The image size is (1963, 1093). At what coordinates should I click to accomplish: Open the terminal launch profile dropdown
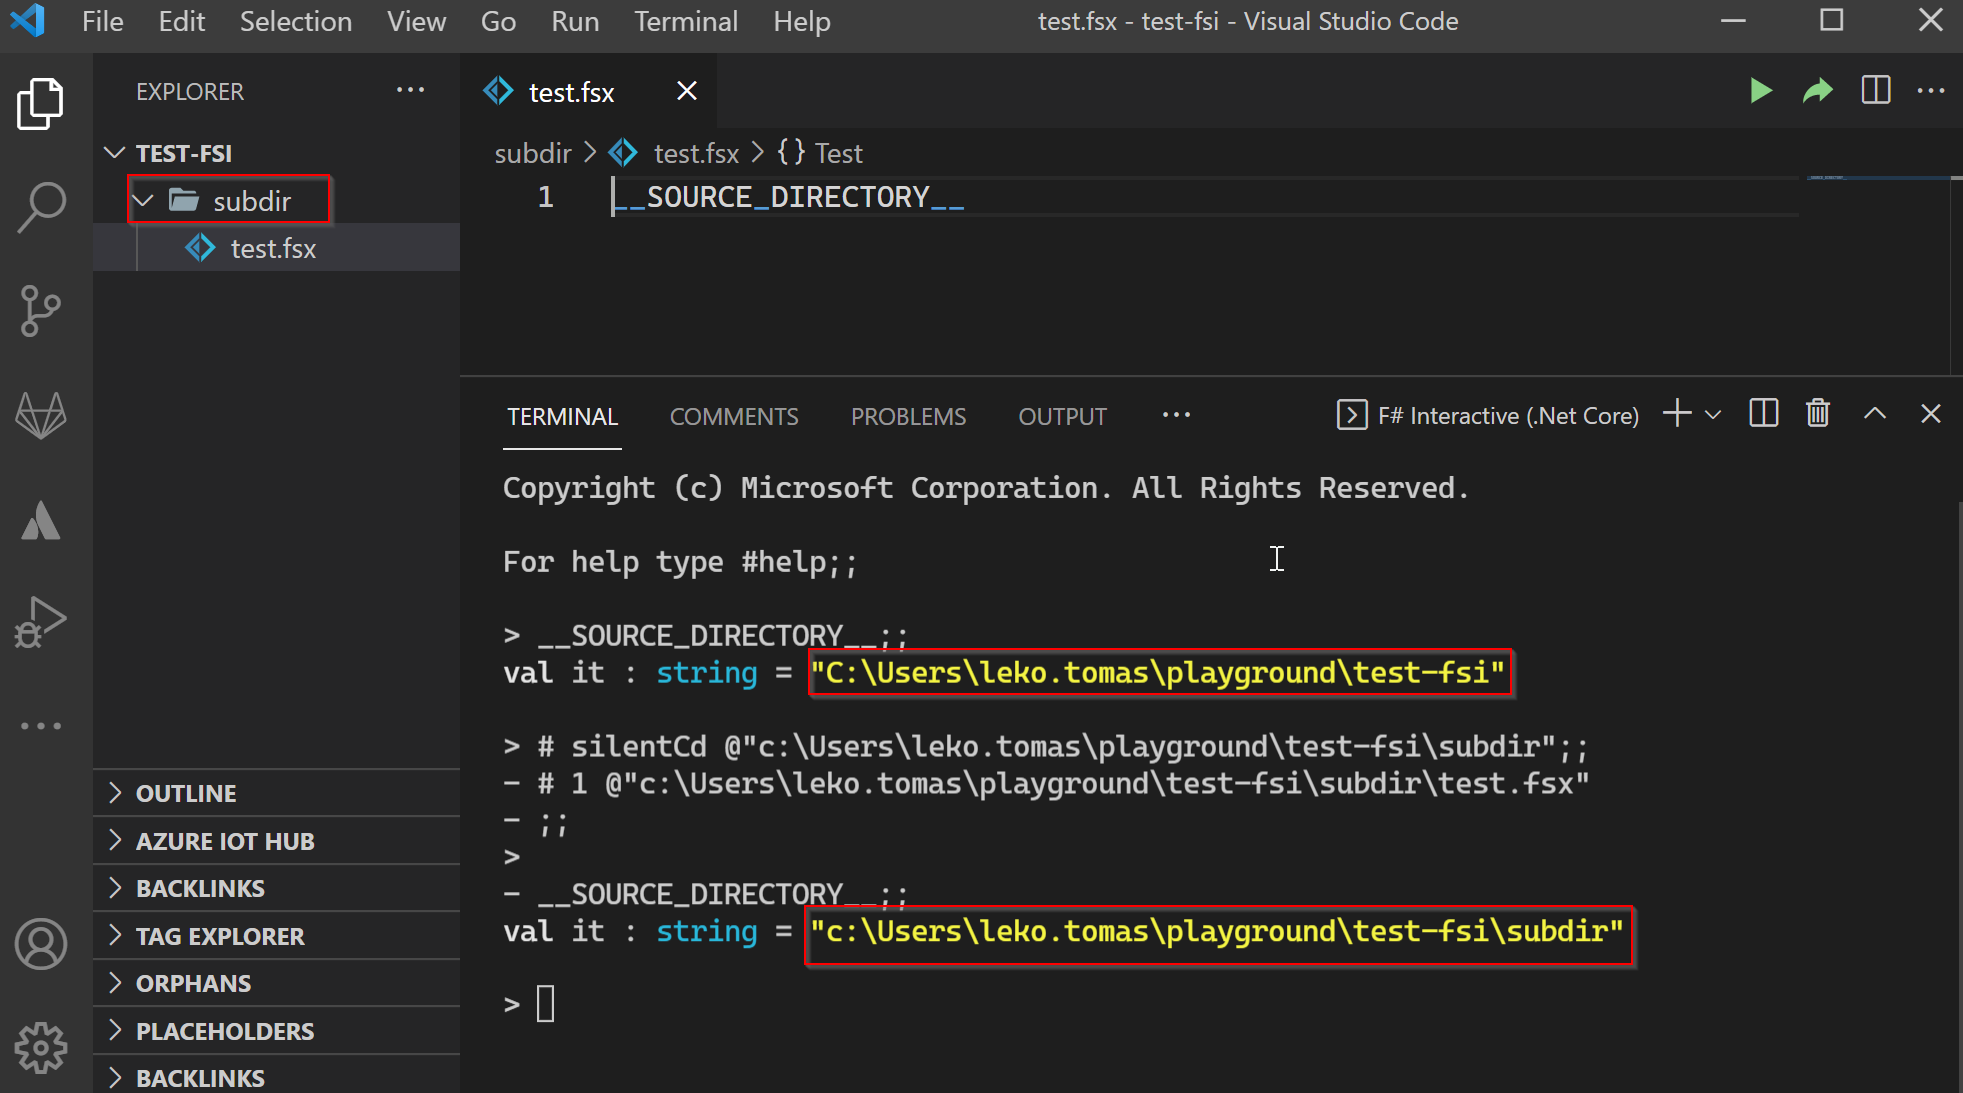[x=1713, y=413]
